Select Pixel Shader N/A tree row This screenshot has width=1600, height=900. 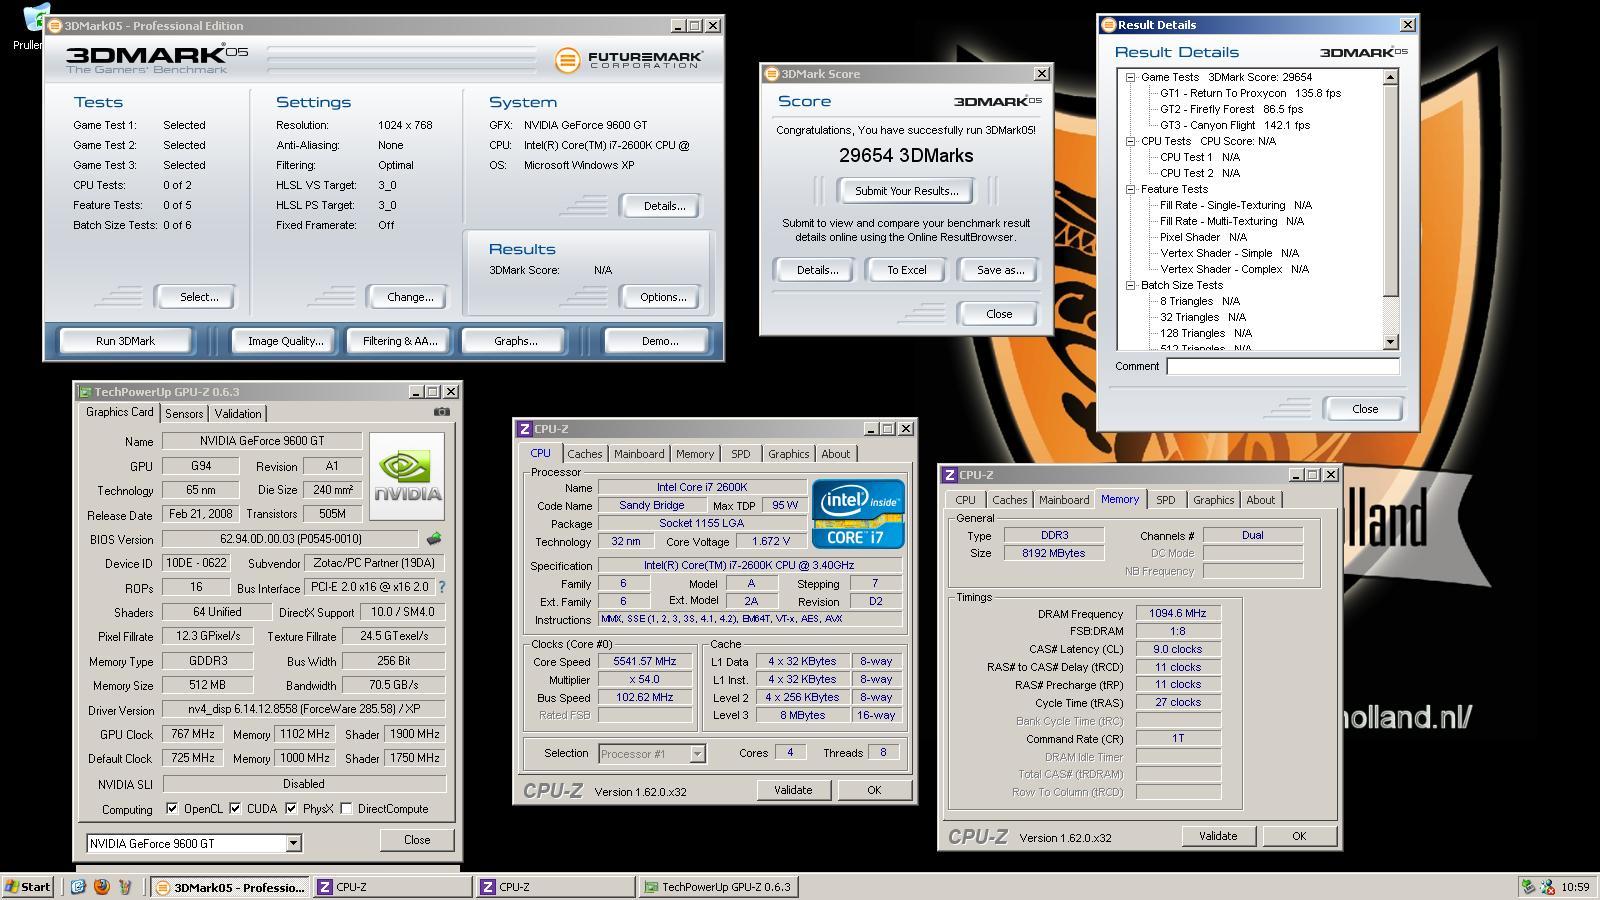[x=1203, y=237]
